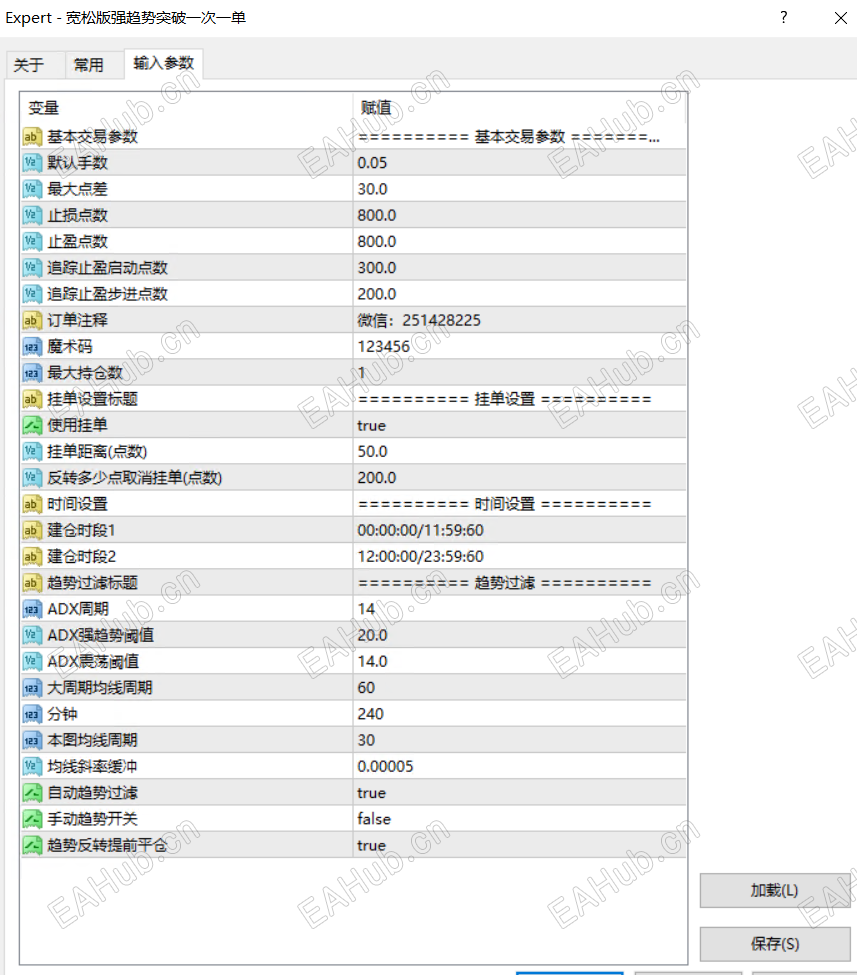Click the integer icon beside 最大持仓数
Screen dimensions: 857x975
31,372
